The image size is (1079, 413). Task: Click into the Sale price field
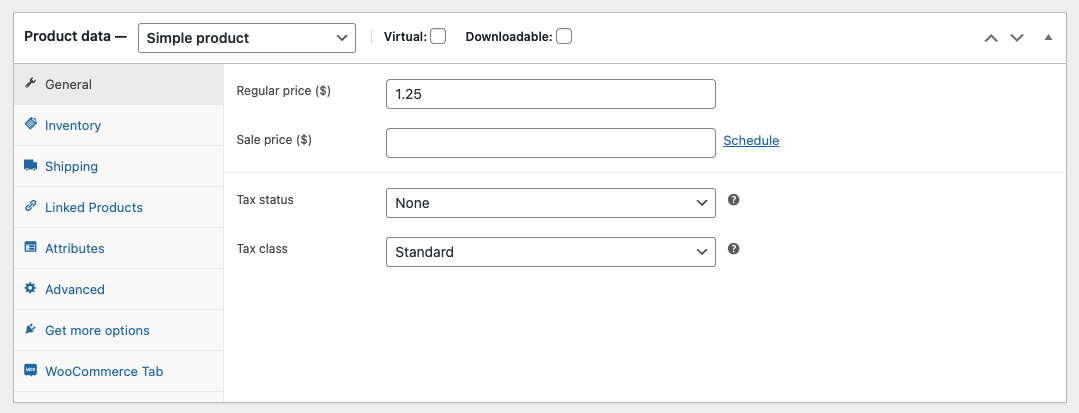pyautogui.click(x=551, y=143)
